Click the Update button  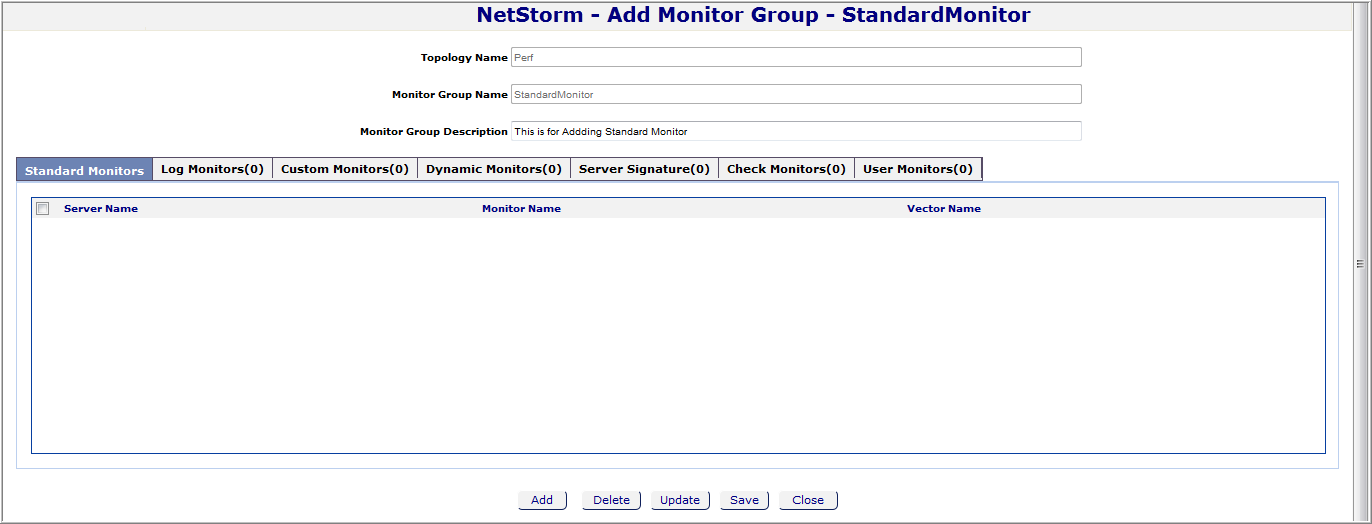pos(680,500)
